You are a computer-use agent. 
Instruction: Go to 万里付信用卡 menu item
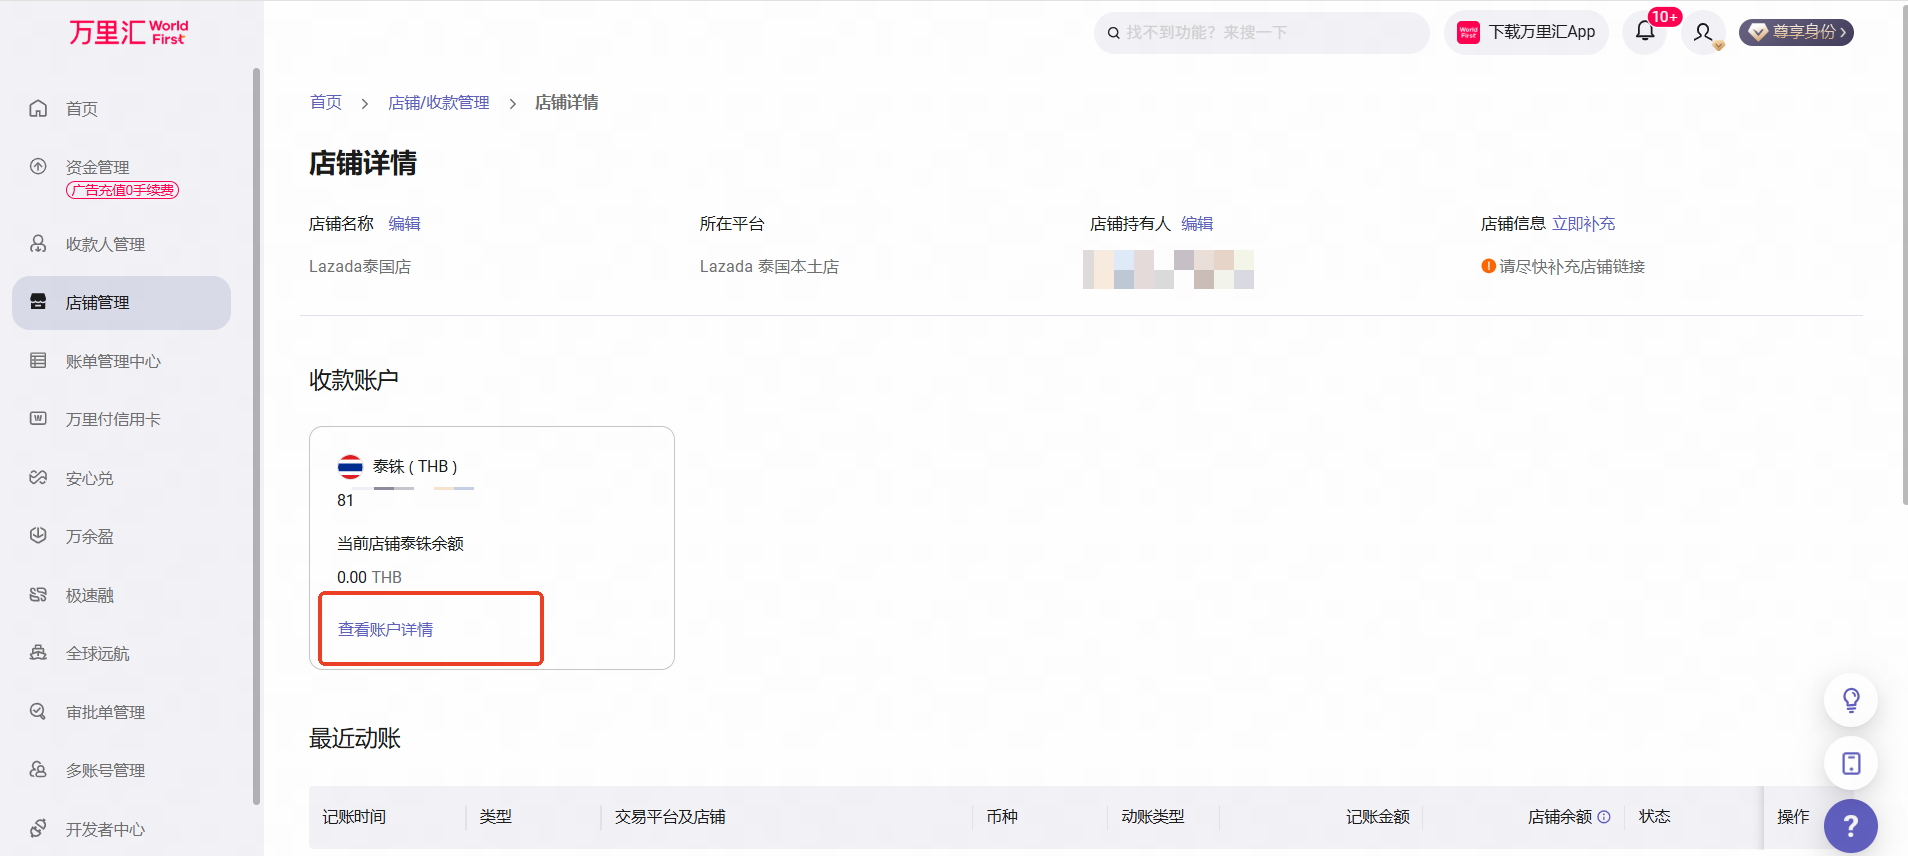(x=113, y=420)
